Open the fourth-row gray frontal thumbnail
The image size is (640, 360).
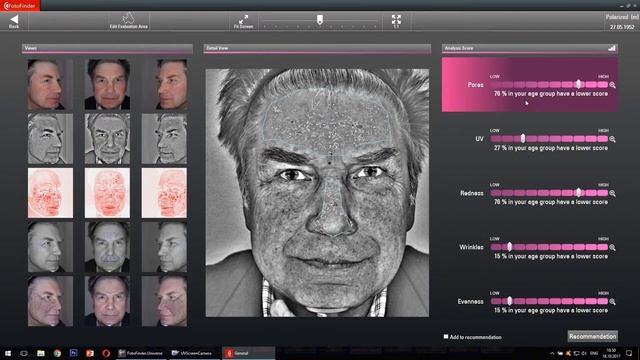pyautogui.click(x=107, y=247)
